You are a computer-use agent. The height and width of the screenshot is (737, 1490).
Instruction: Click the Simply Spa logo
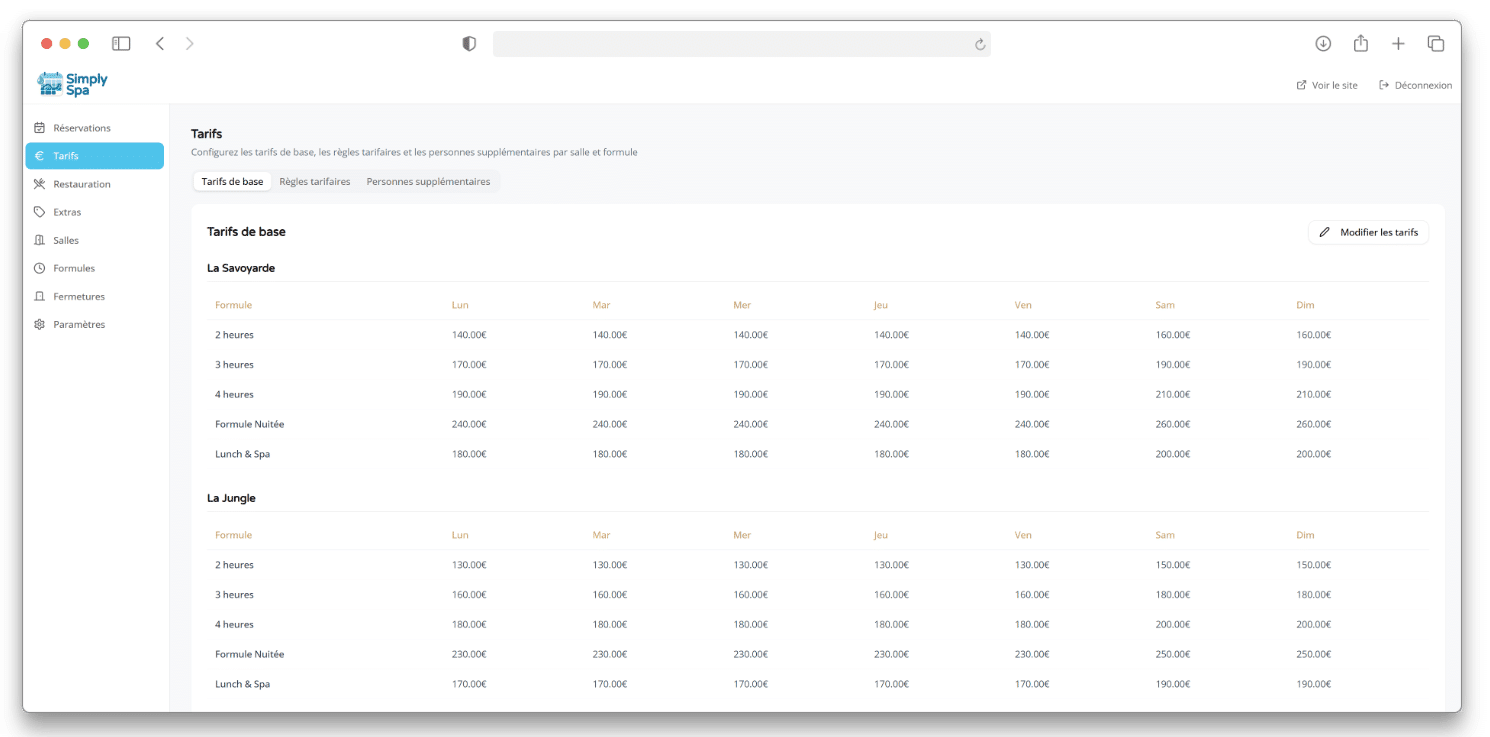[72, 85]
